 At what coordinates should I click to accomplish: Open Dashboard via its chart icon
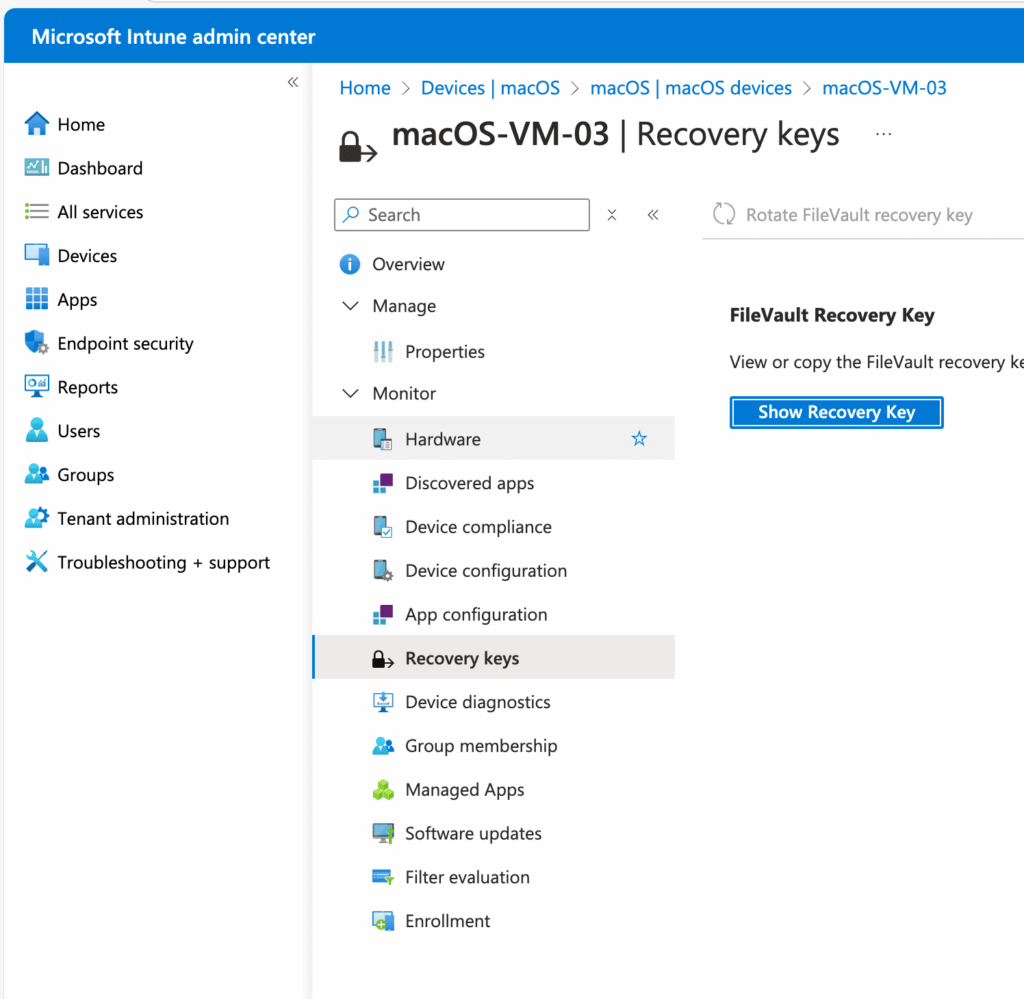tap(37, 168)
